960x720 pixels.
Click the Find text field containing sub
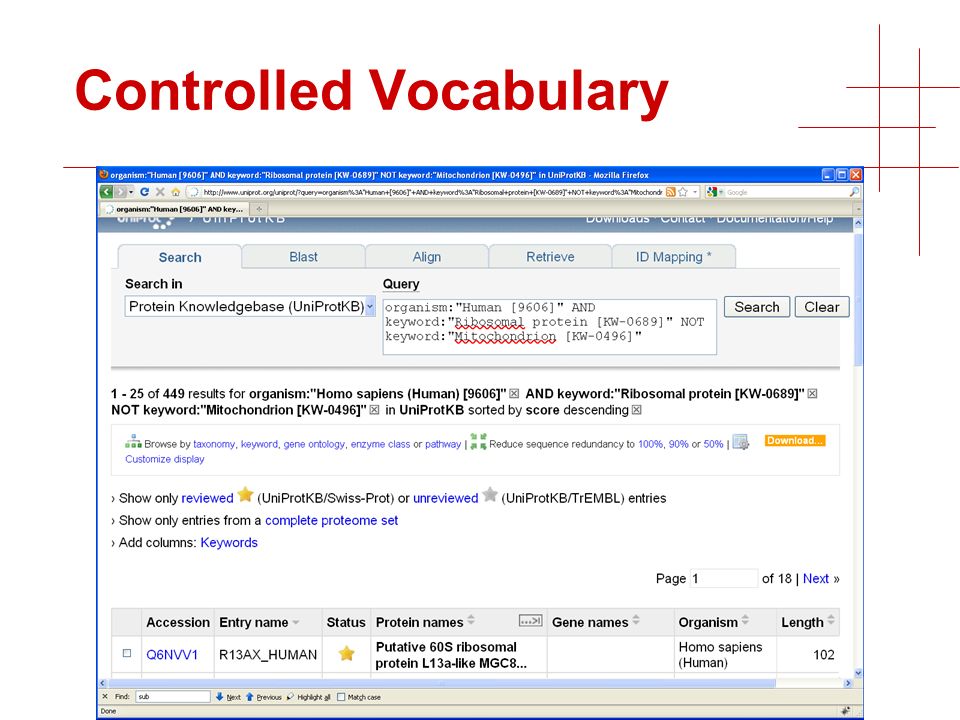pyautogui.click(x=173, y=697)
